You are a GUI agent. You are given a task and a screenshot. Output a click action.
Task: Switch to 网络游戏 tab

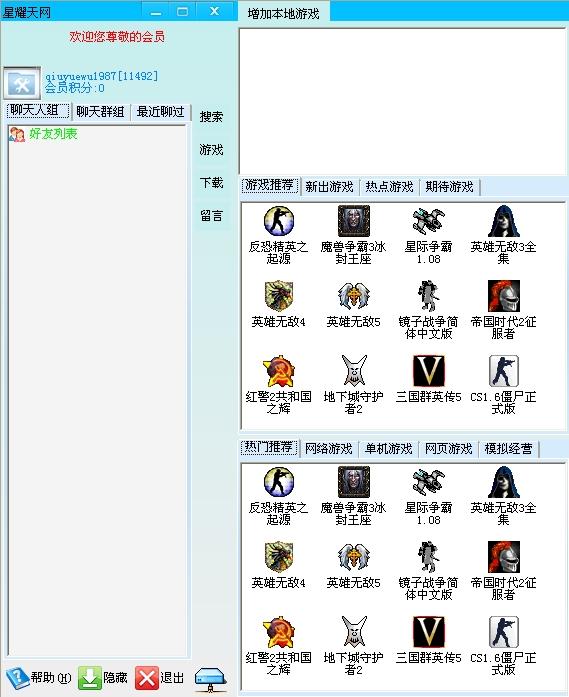pyautogui.click(x=329, y=448)
